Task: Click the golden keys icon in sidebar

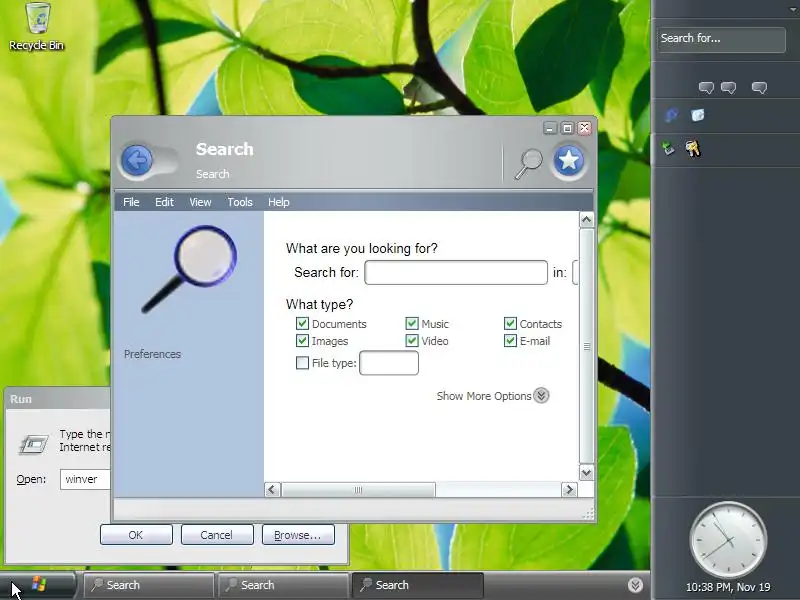Action: coord(693,148)
